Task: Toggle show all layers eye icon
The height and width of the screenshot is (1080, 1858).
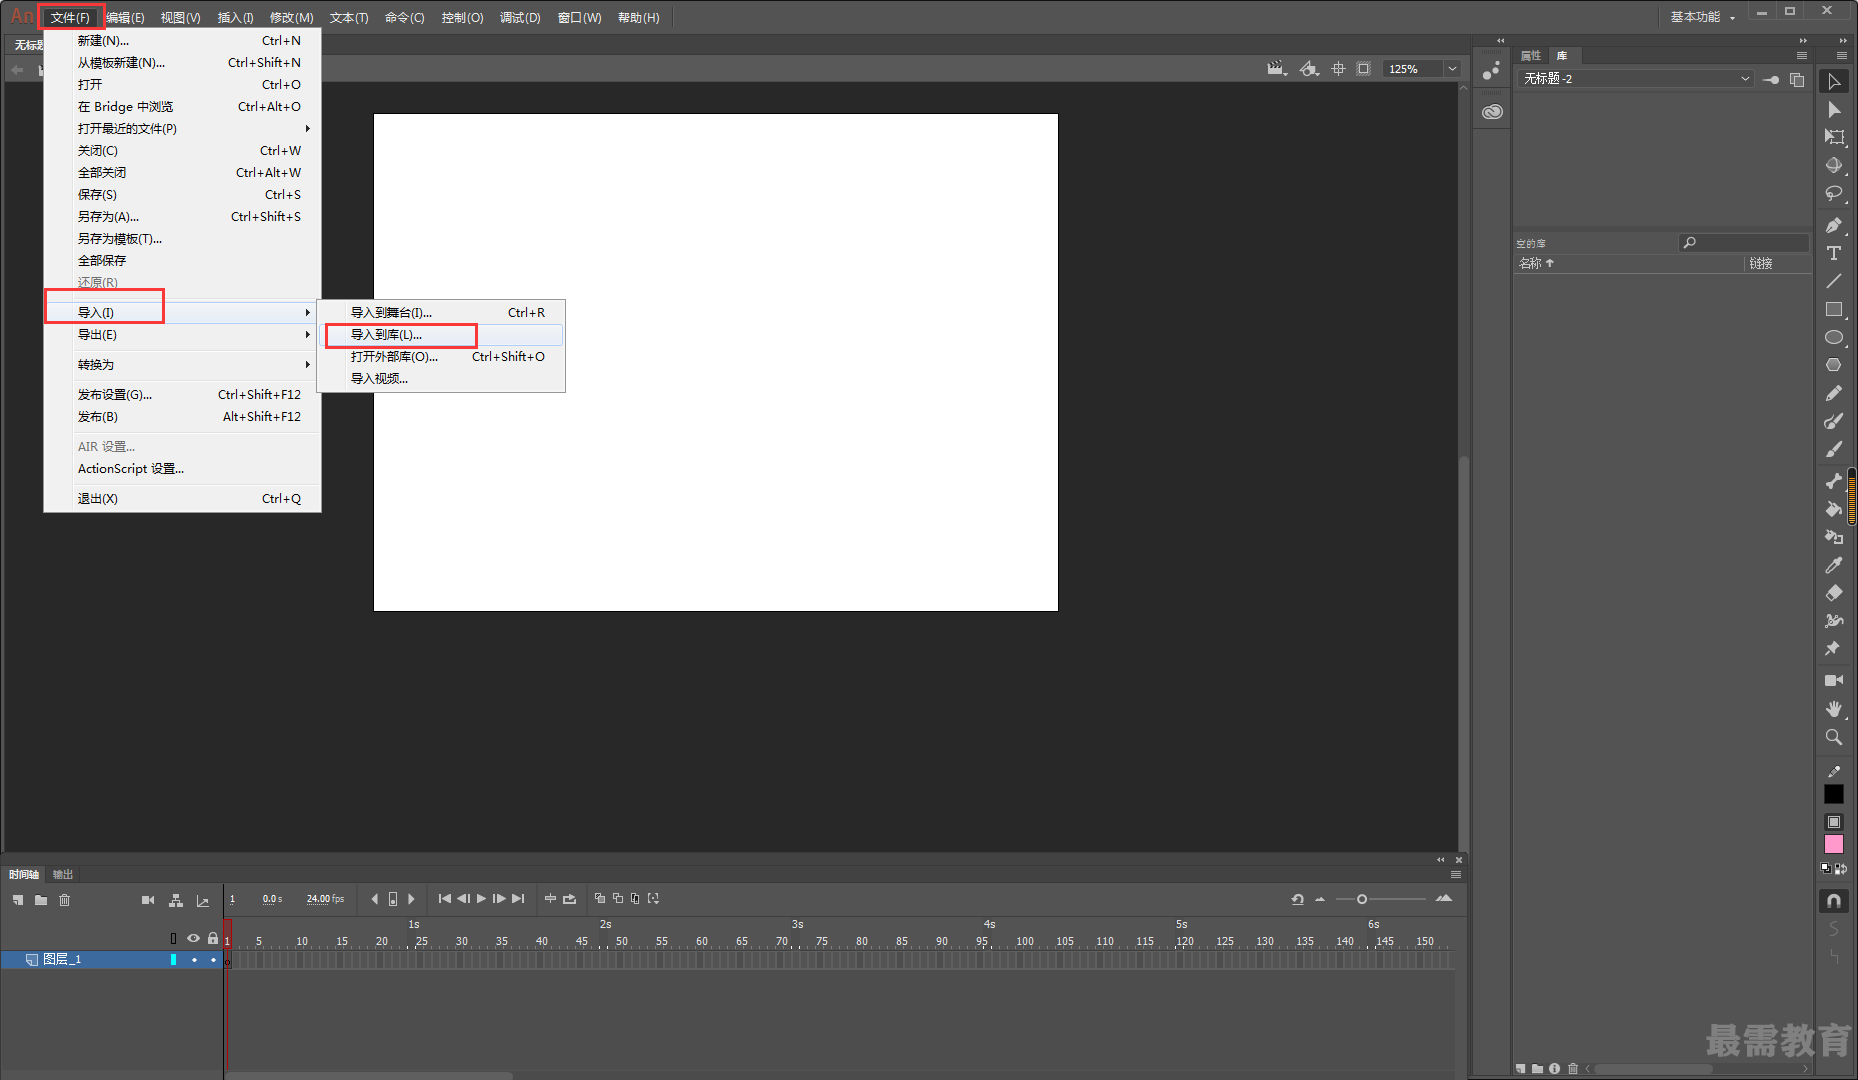Action: coord(193,938)
